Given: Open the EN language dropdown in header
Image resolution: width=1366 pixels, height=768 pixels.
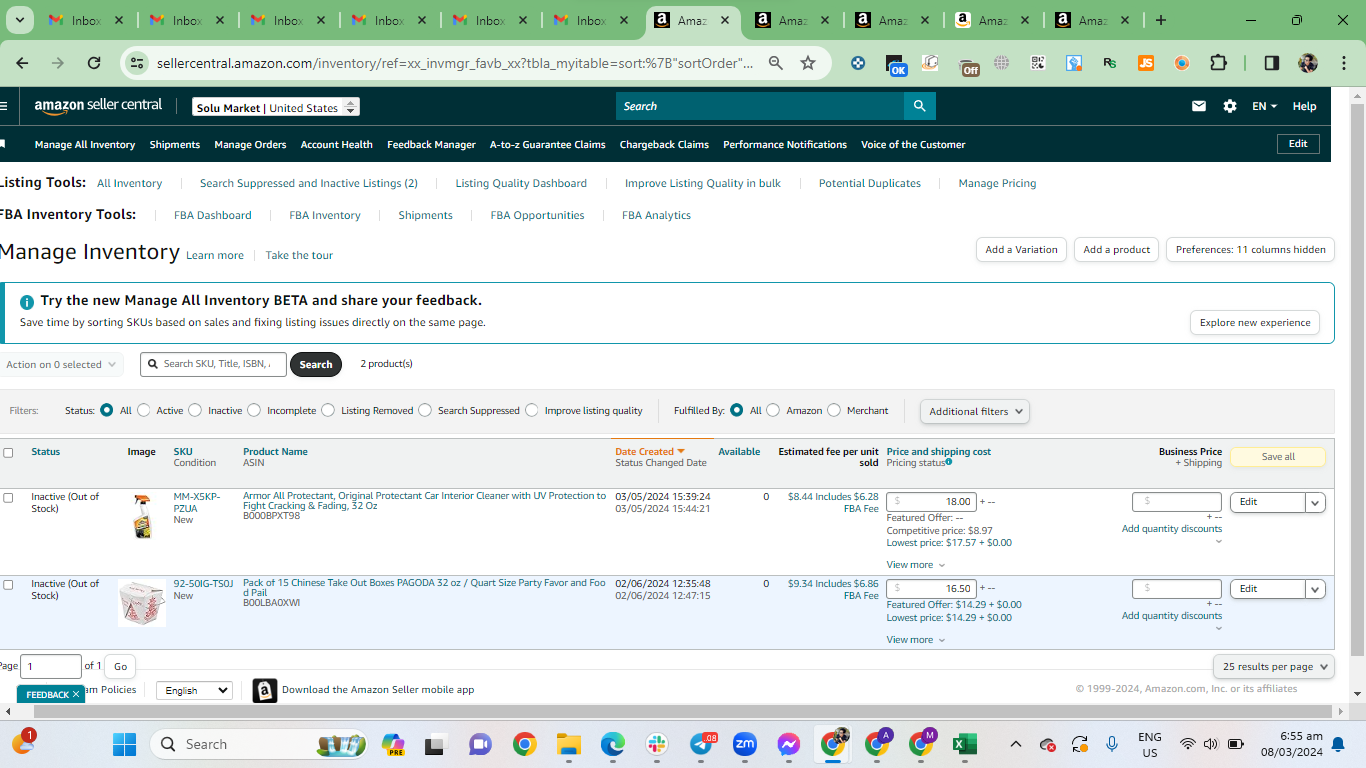Looking at the screenshot, I should pyautogui.click(x=1264, y=106).
